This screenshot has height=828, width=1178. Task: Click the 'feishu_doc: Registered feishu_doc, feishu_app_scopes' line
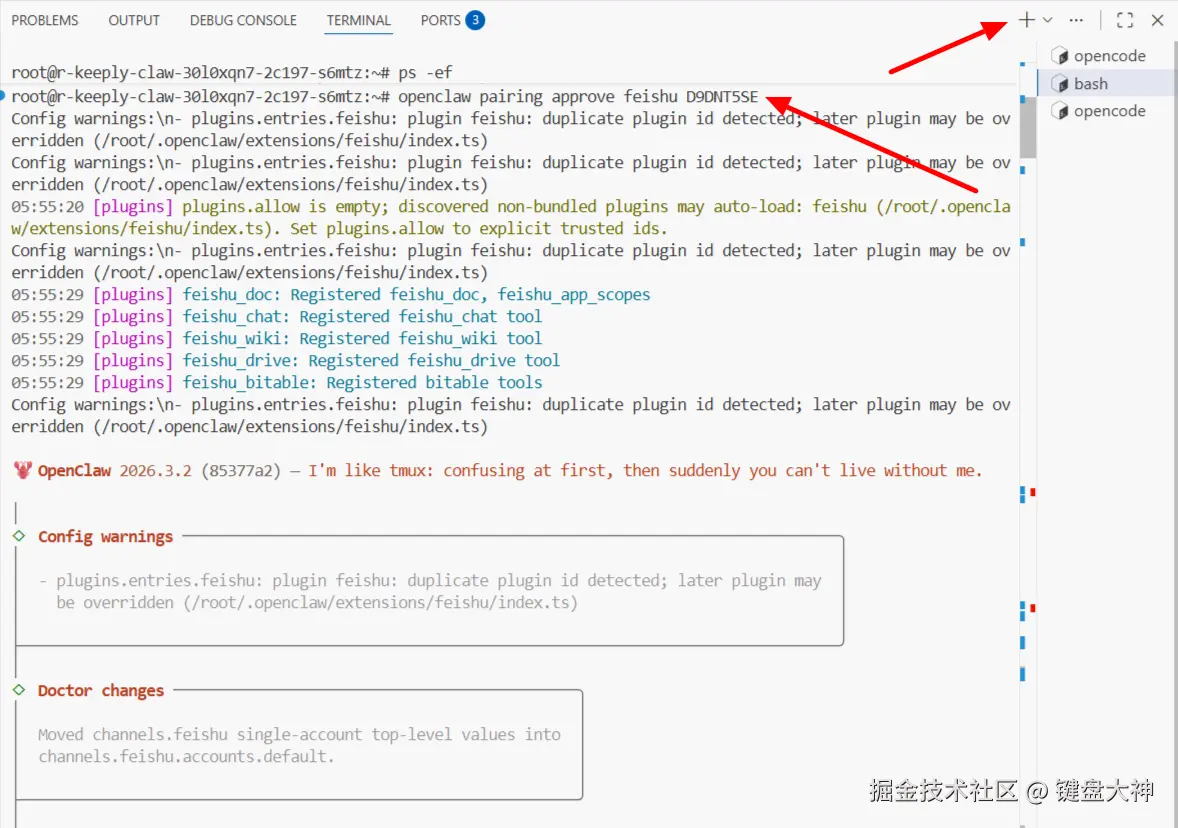click(x=416, y=295)
